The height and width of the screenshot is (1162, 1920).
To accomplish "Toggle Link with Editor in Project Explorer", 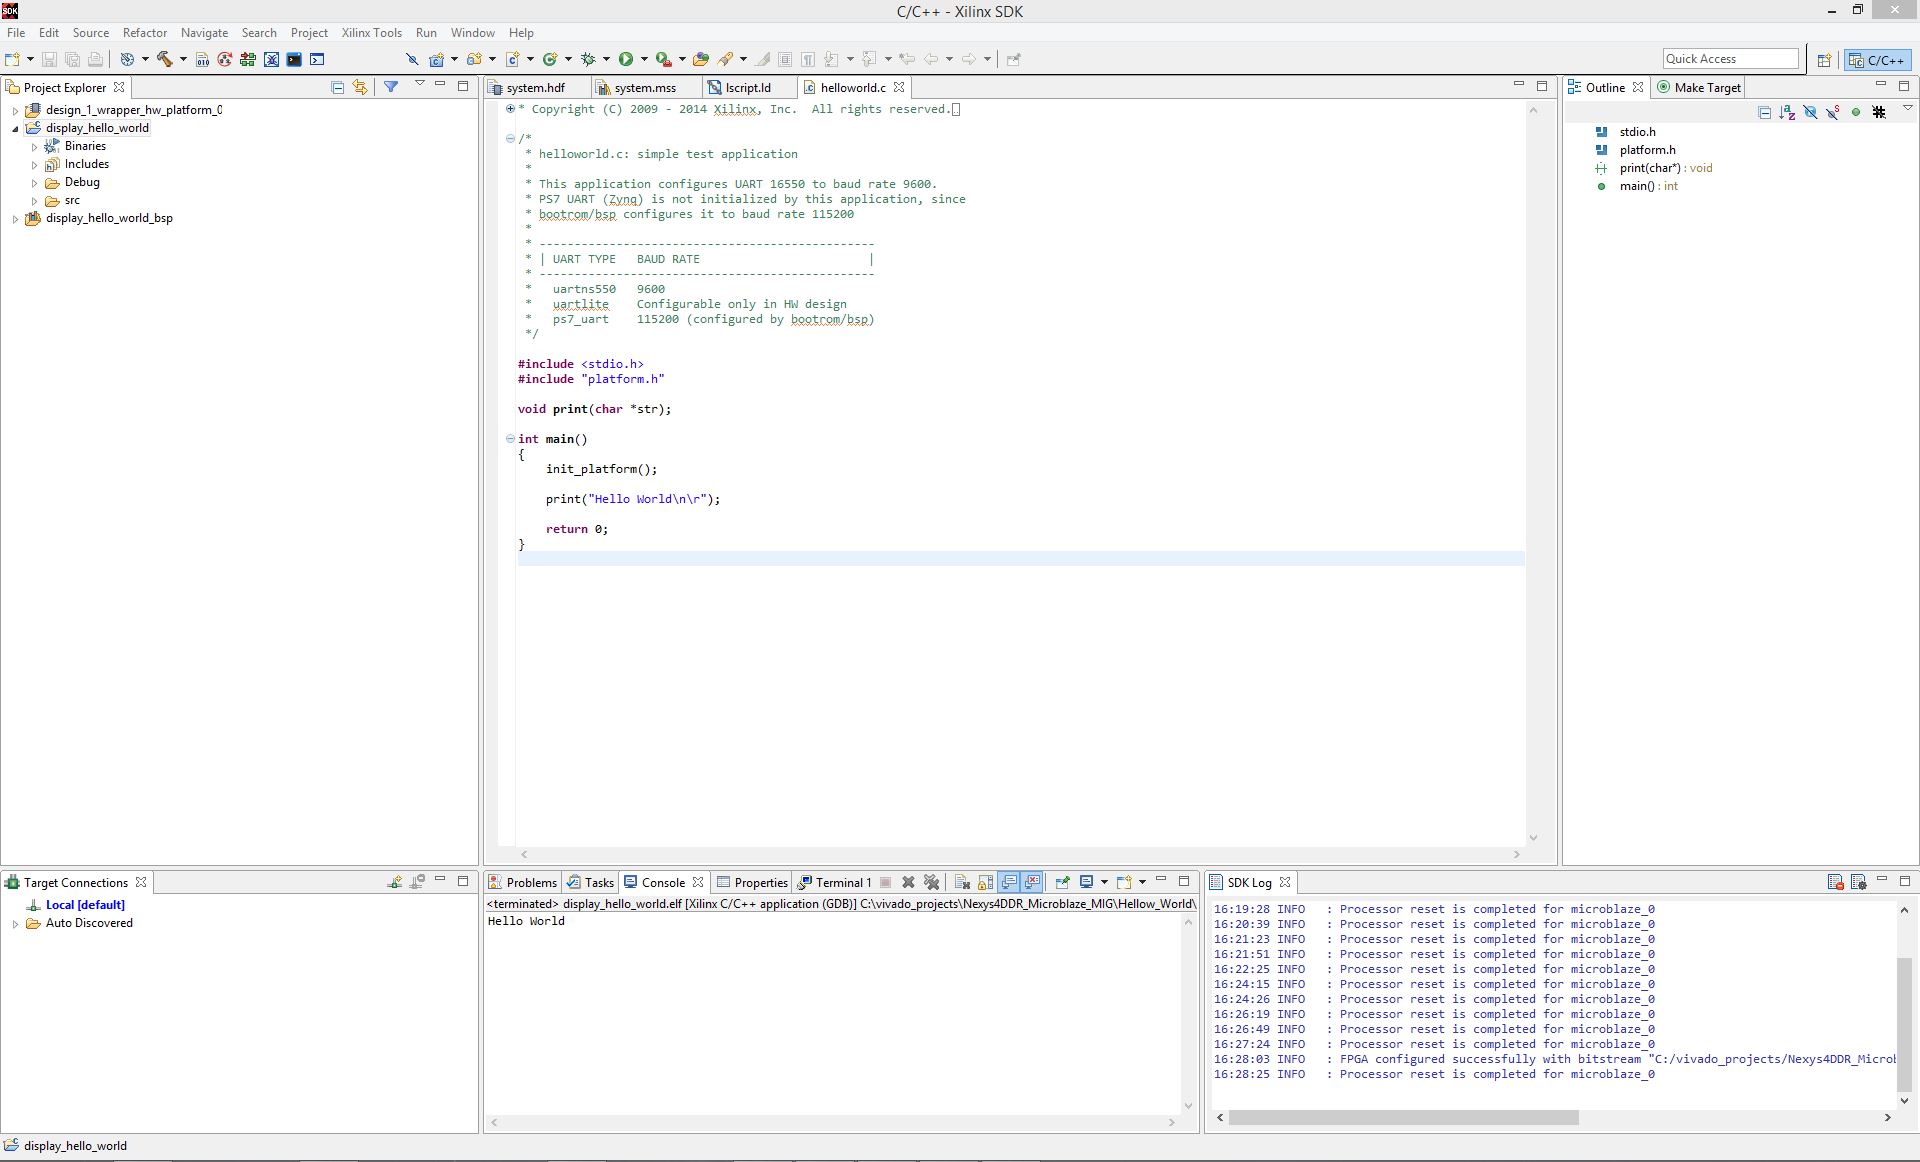I will click(x=360, y=87).
